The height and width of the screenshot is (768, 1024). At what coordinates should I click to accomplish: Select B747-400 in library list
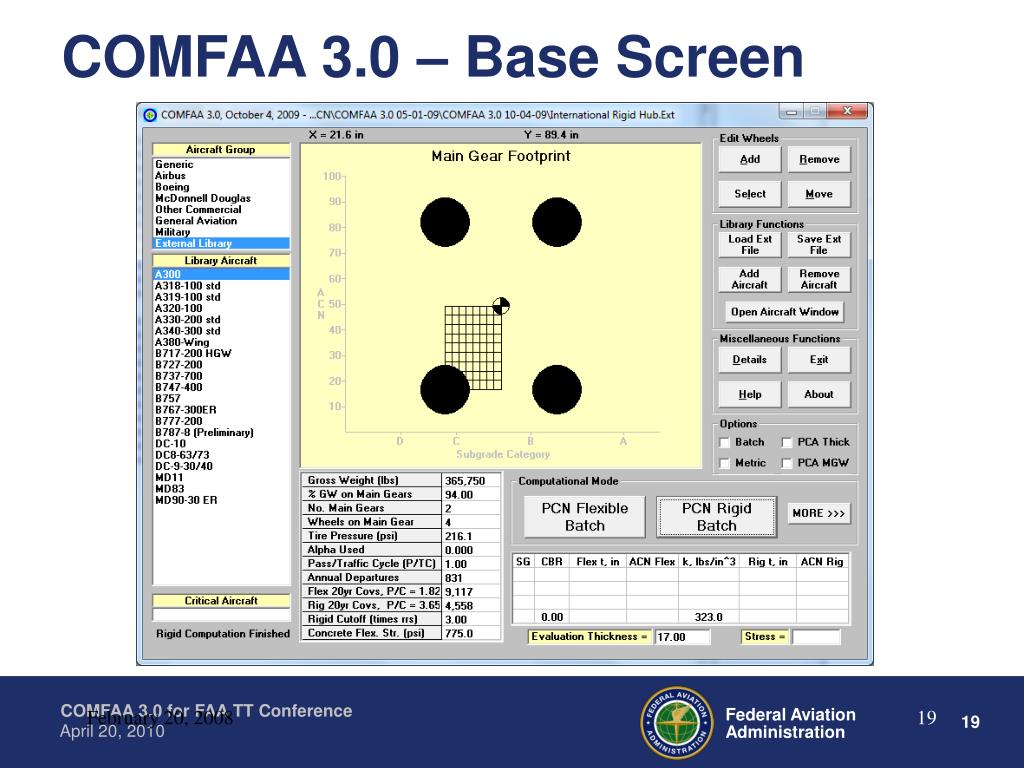click(221, 387)
